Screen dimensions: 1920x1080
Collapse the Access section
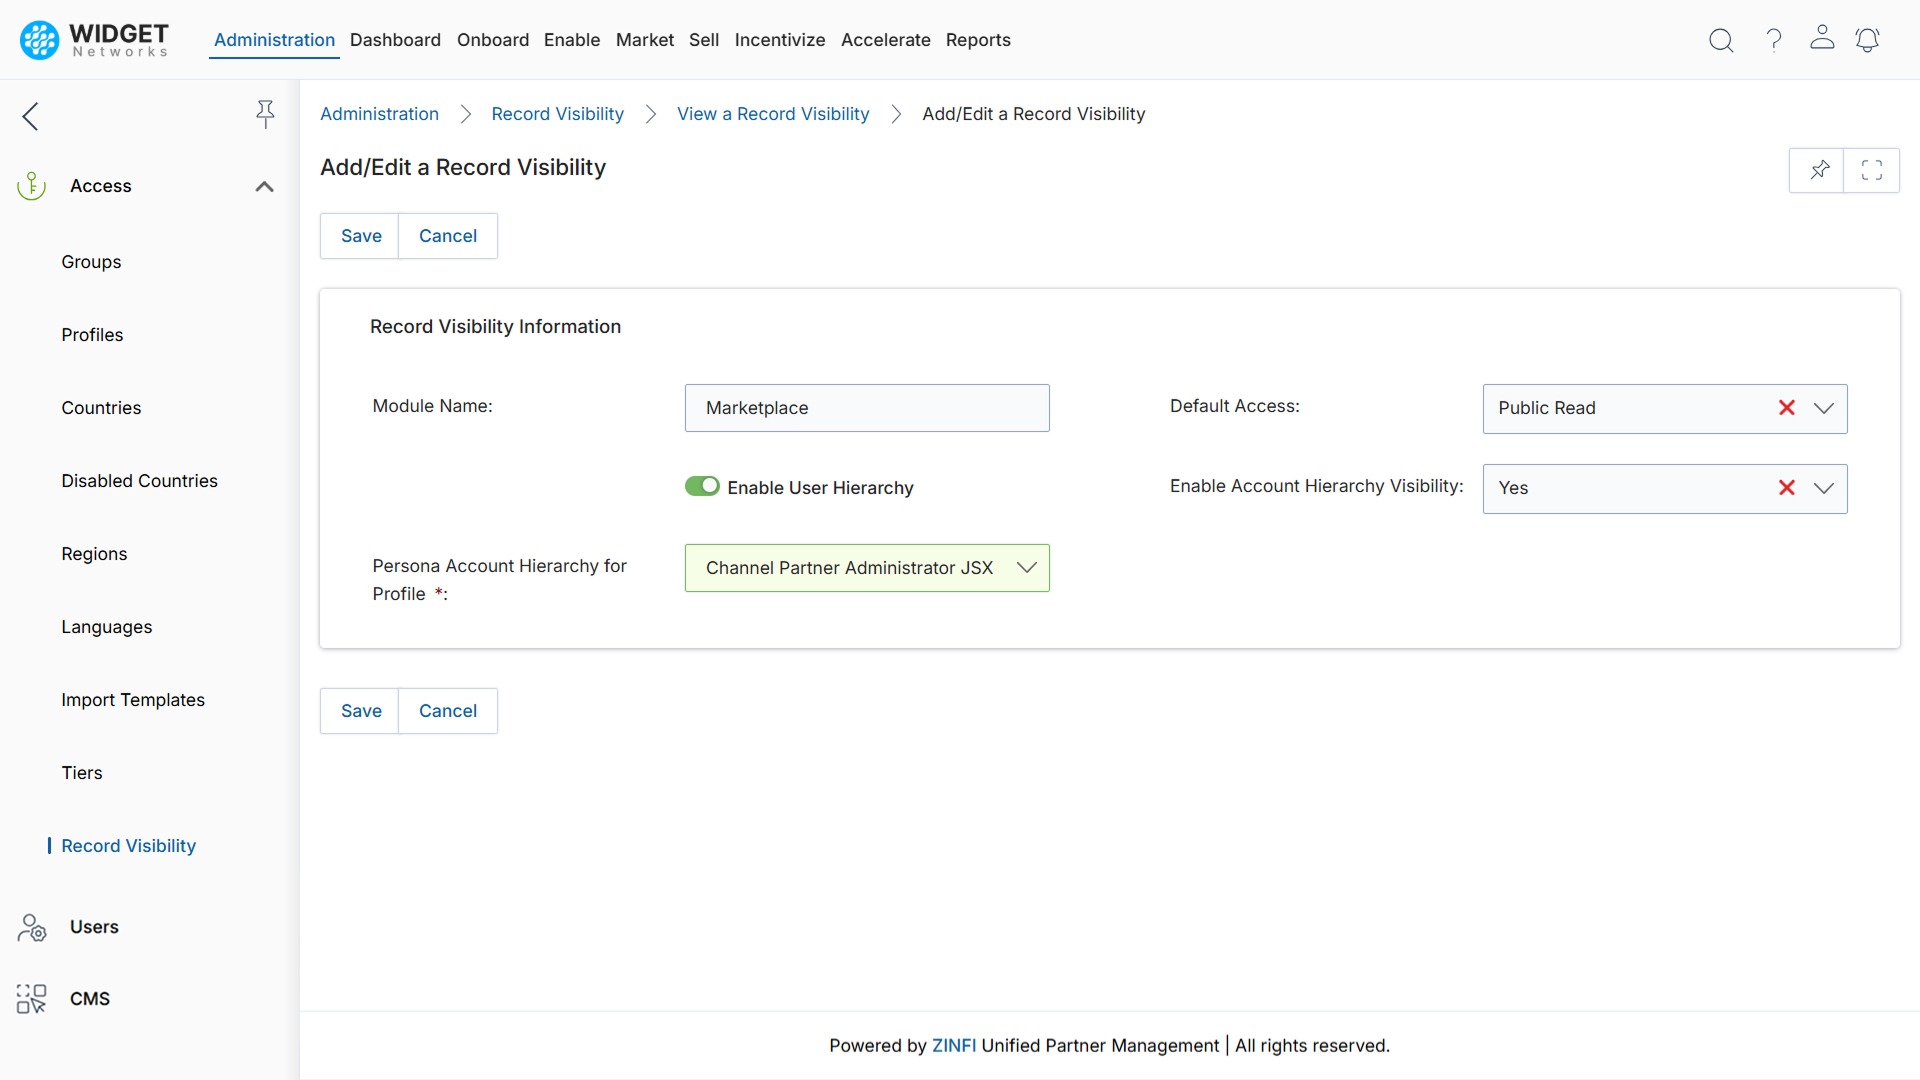click(263, 186)
